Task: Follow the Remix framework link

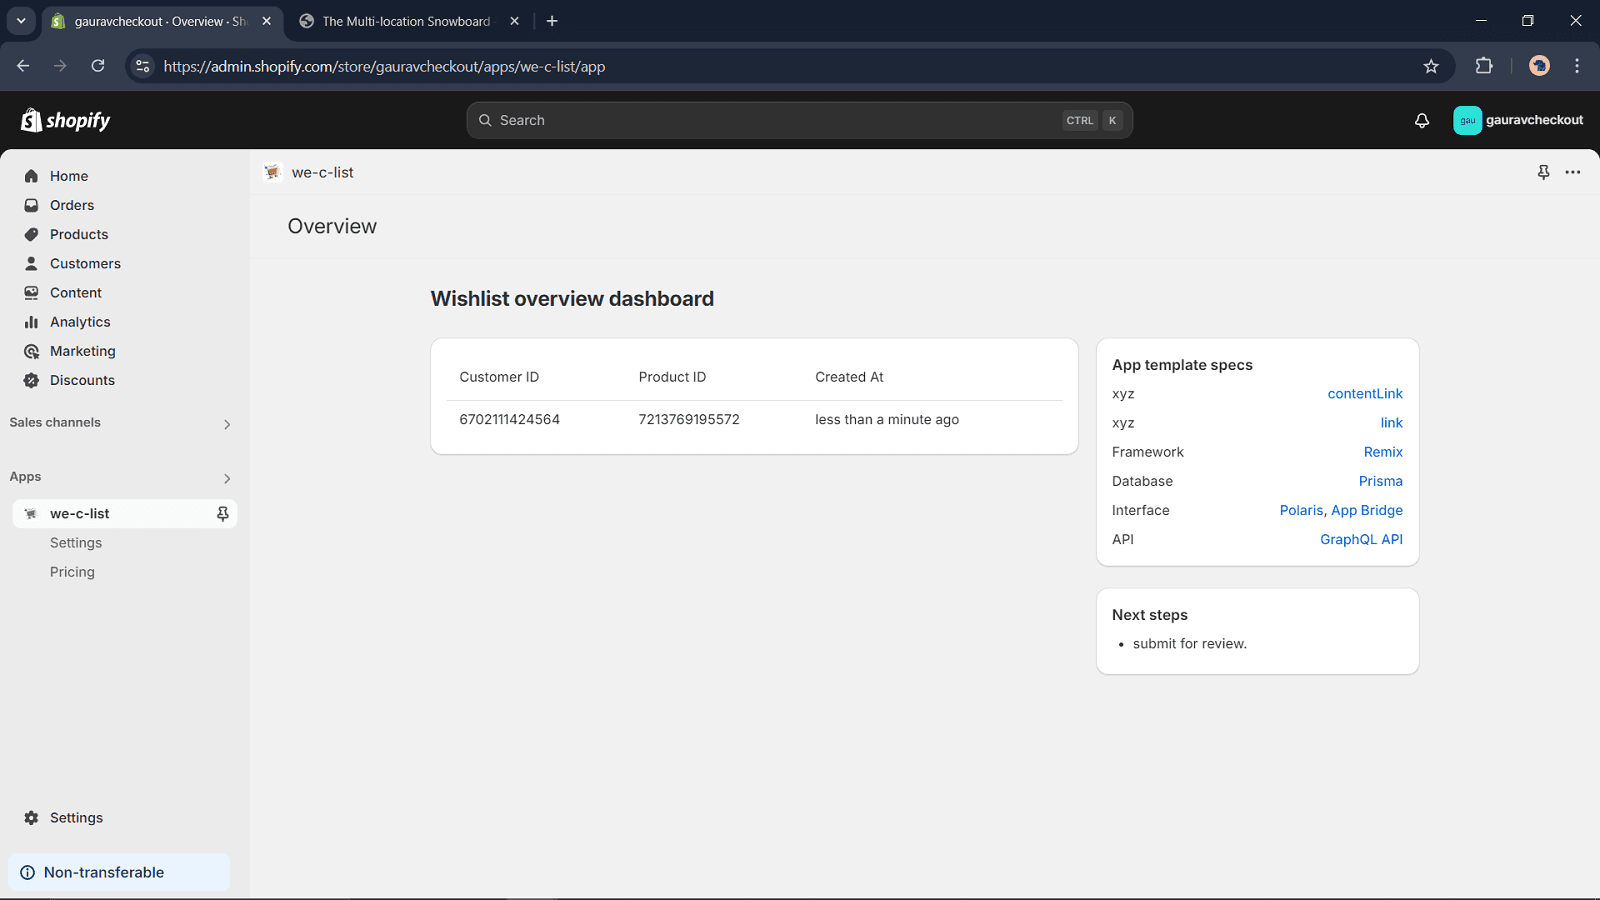Action: click(1382, 452)
